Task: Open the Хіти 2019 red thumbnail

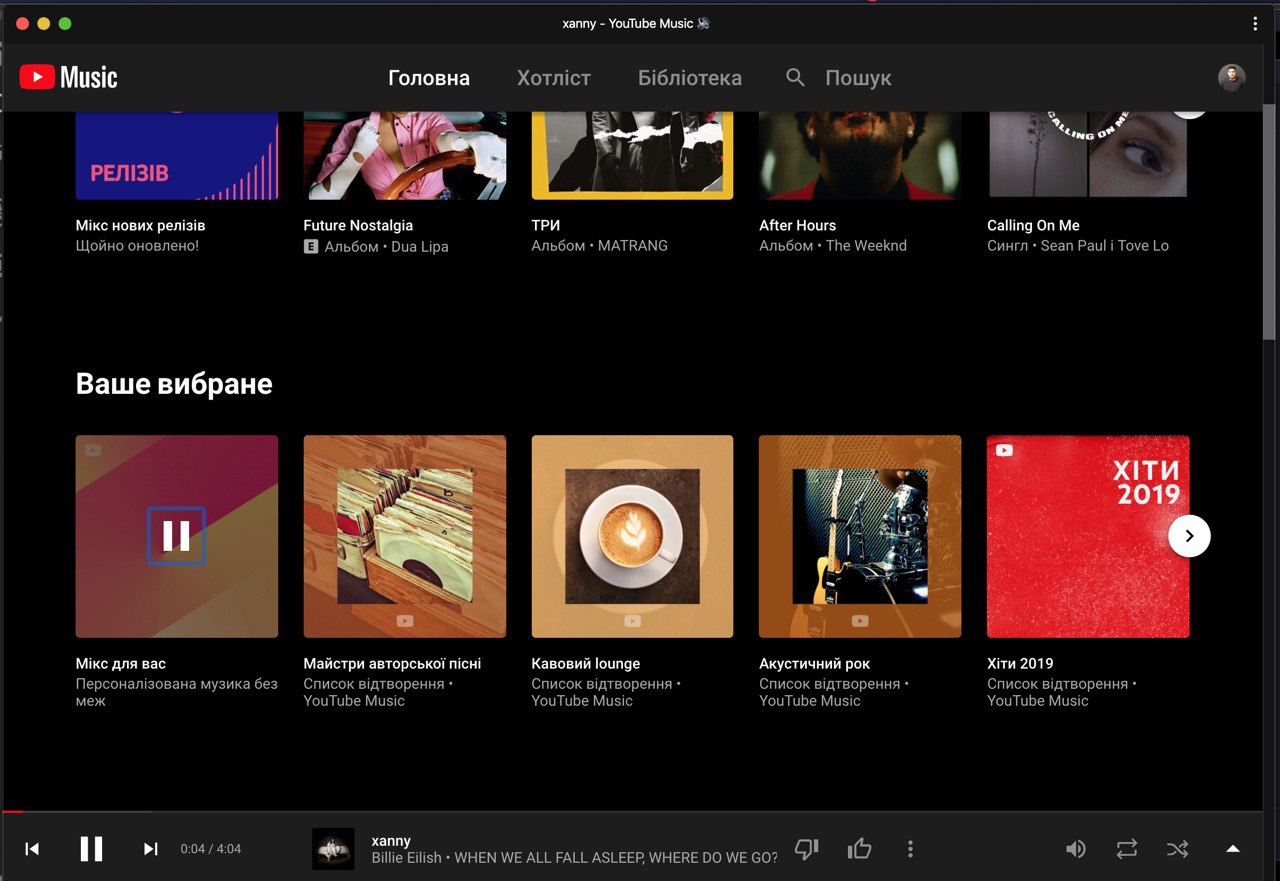Action: [1088, 536]
